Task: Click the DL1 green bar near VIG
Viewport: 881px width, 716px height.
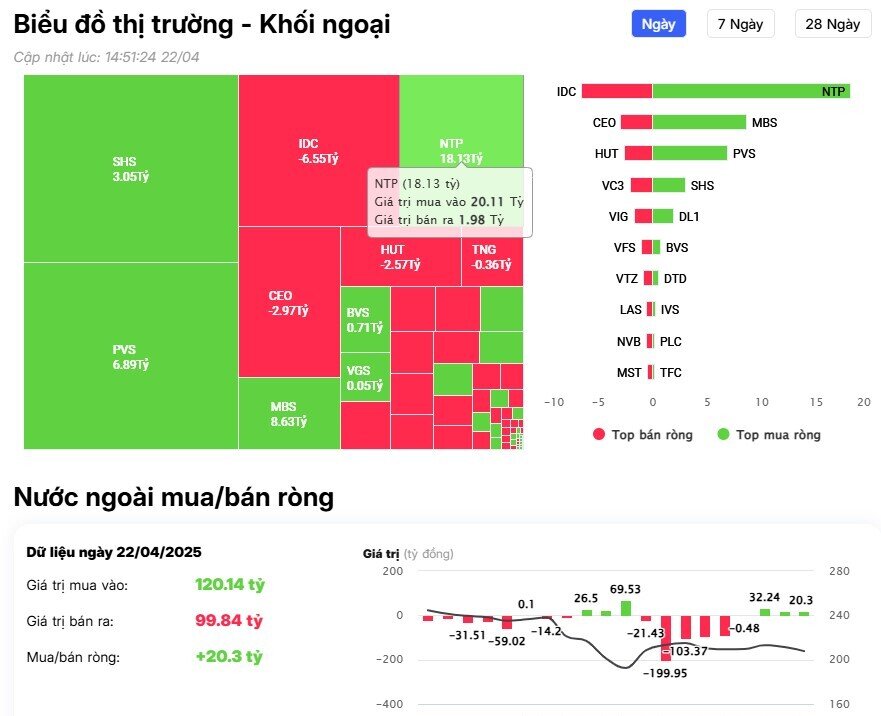Action: coord(663,216)
